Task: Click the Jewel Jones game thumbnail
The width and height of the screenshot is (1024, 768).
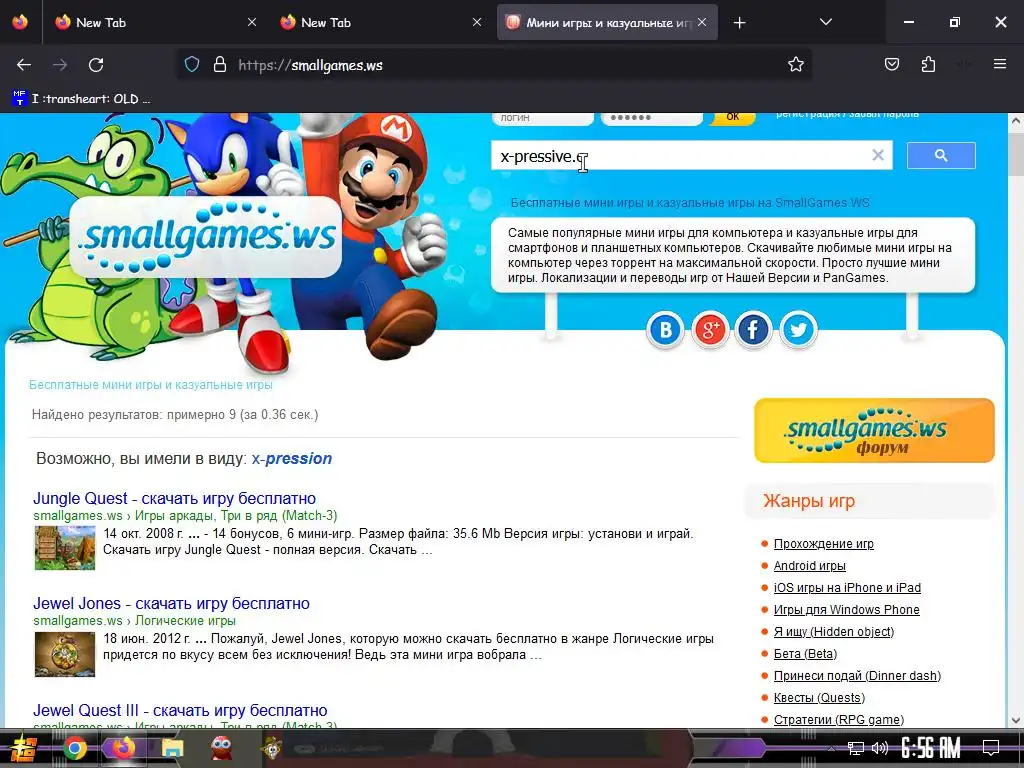Action: (65, 654)
